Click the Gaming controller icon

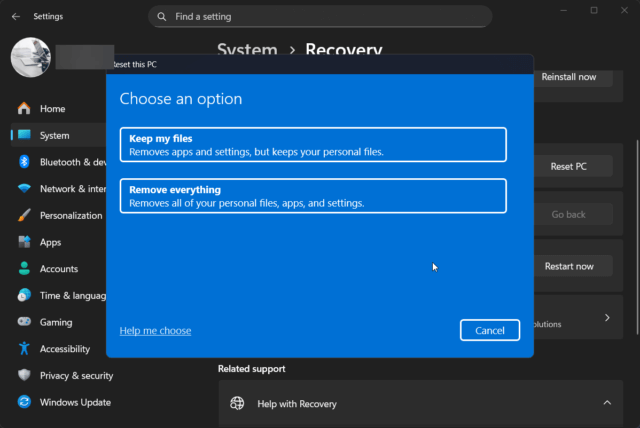[24, 322]
